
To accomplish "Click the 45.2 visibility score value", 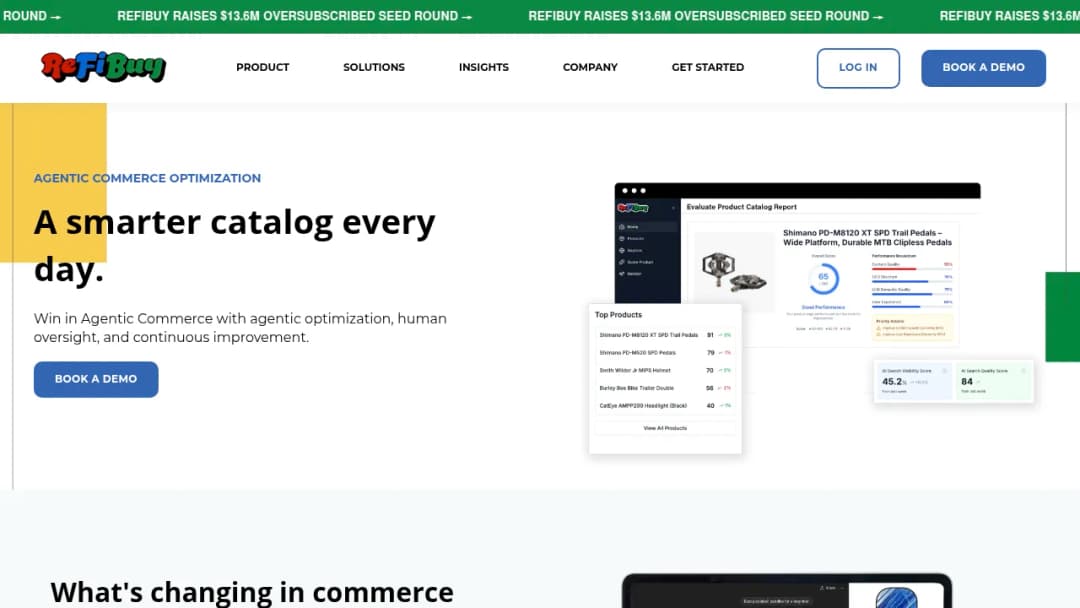I will (893, 381).
